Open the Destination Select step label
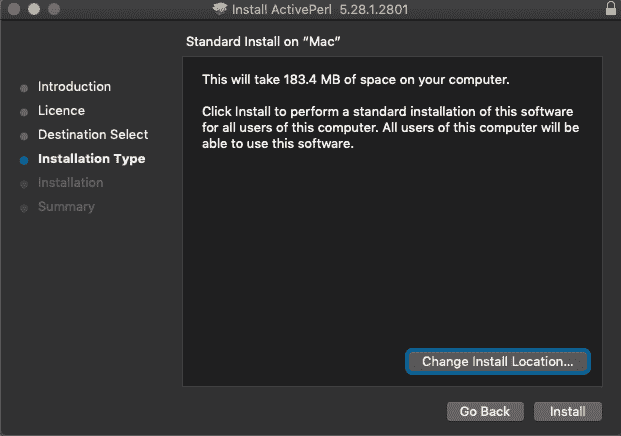Screen dimensions: 621x436 click(93, 135)
